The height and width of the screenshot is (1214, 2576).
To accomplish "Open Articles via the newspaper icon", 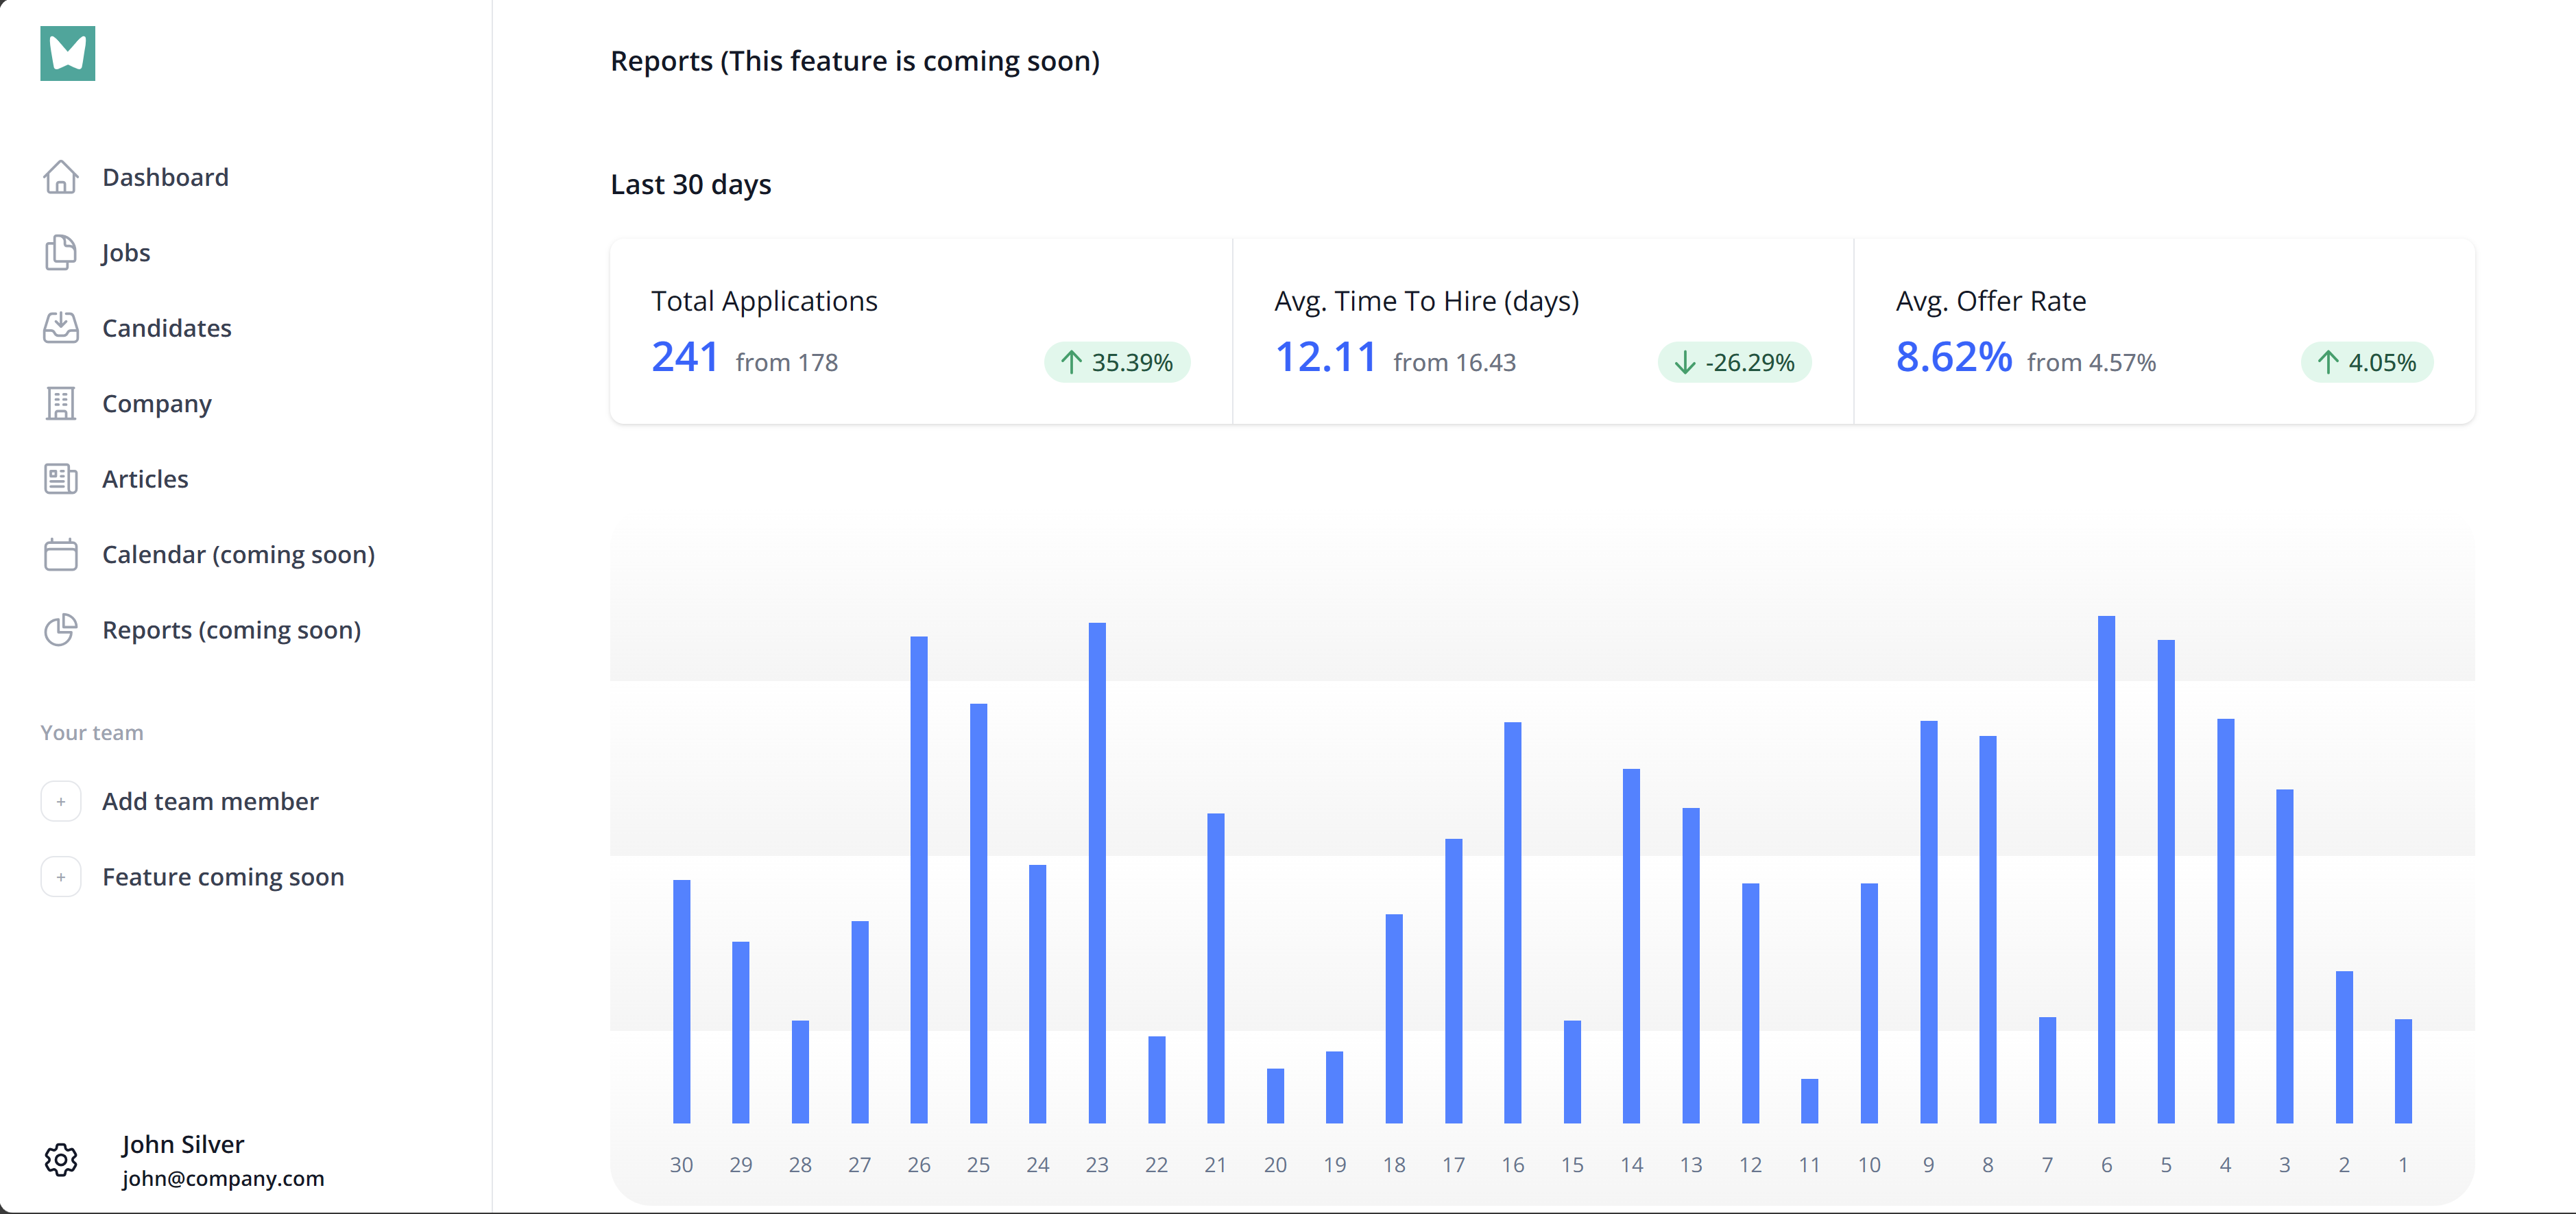I will pyautogui.click(x=61, y=478).
